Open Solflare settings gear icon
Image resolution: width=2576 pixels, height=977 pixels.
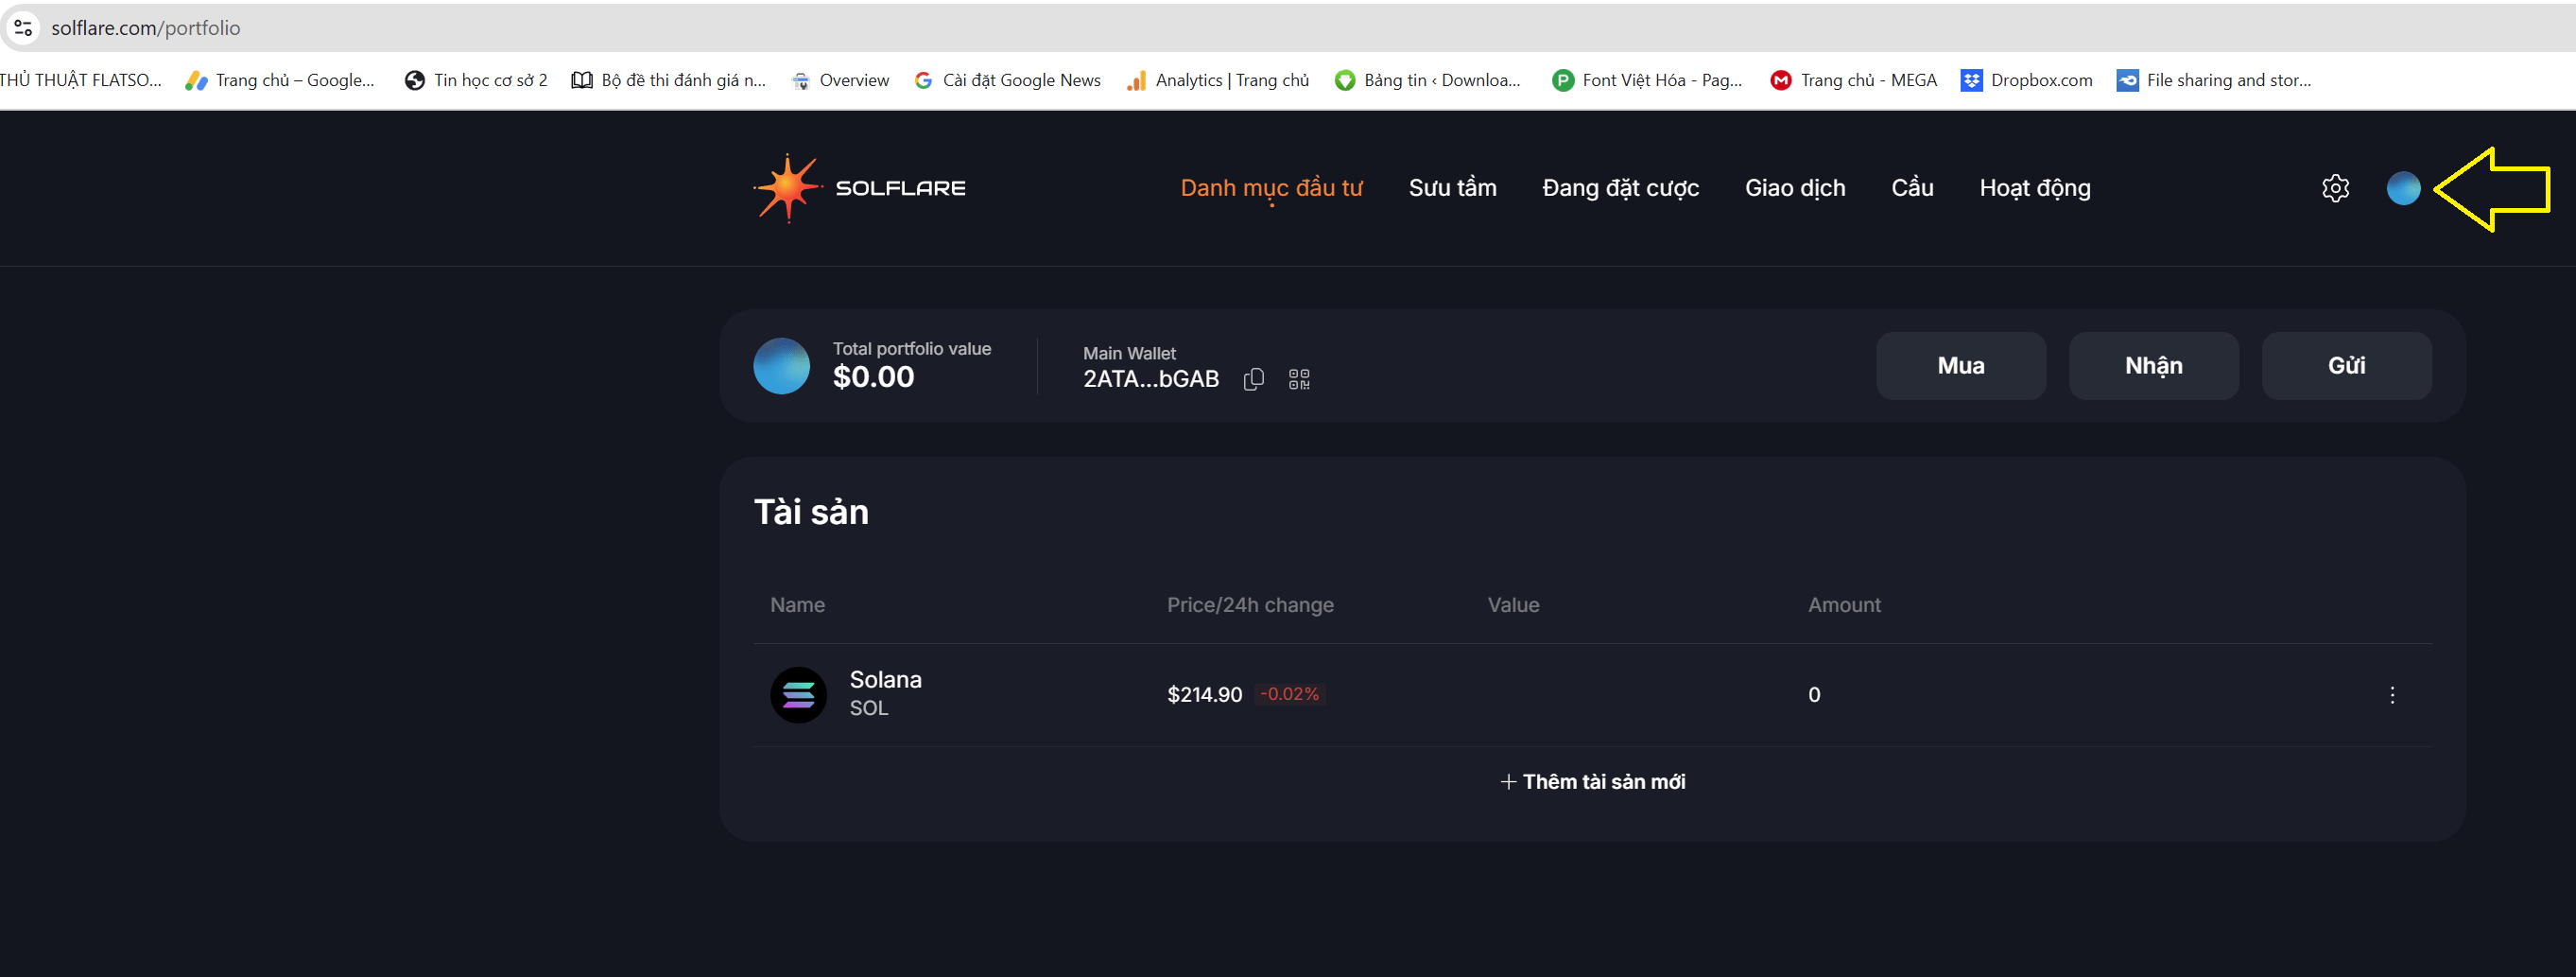click(x=2335, y=188)
